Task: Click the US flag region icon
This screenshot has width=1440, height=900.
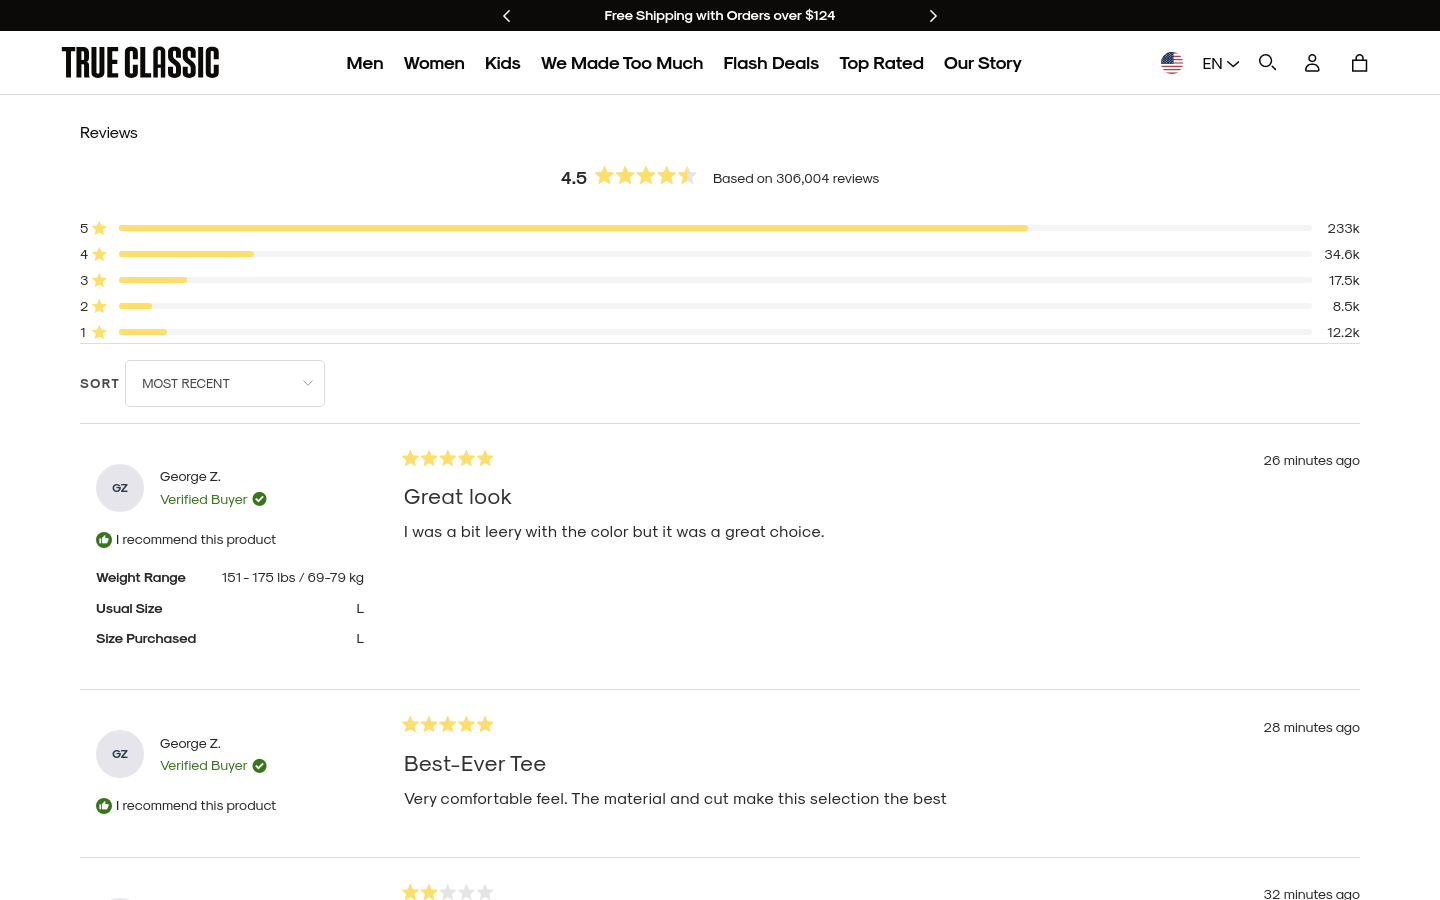Action: (x=1172, y=63)
